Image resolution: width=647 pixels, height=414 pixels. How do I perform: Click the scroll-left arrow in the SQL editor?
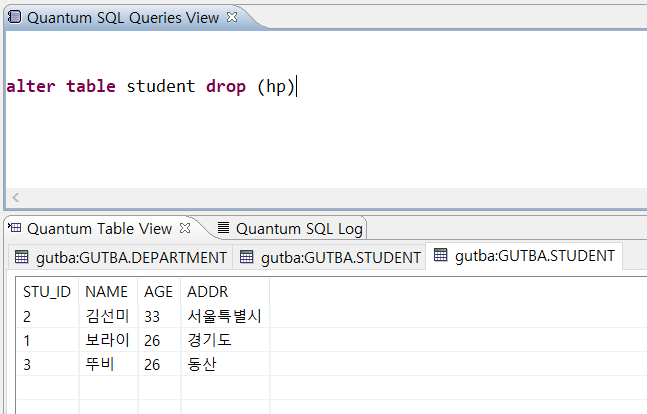16,197
